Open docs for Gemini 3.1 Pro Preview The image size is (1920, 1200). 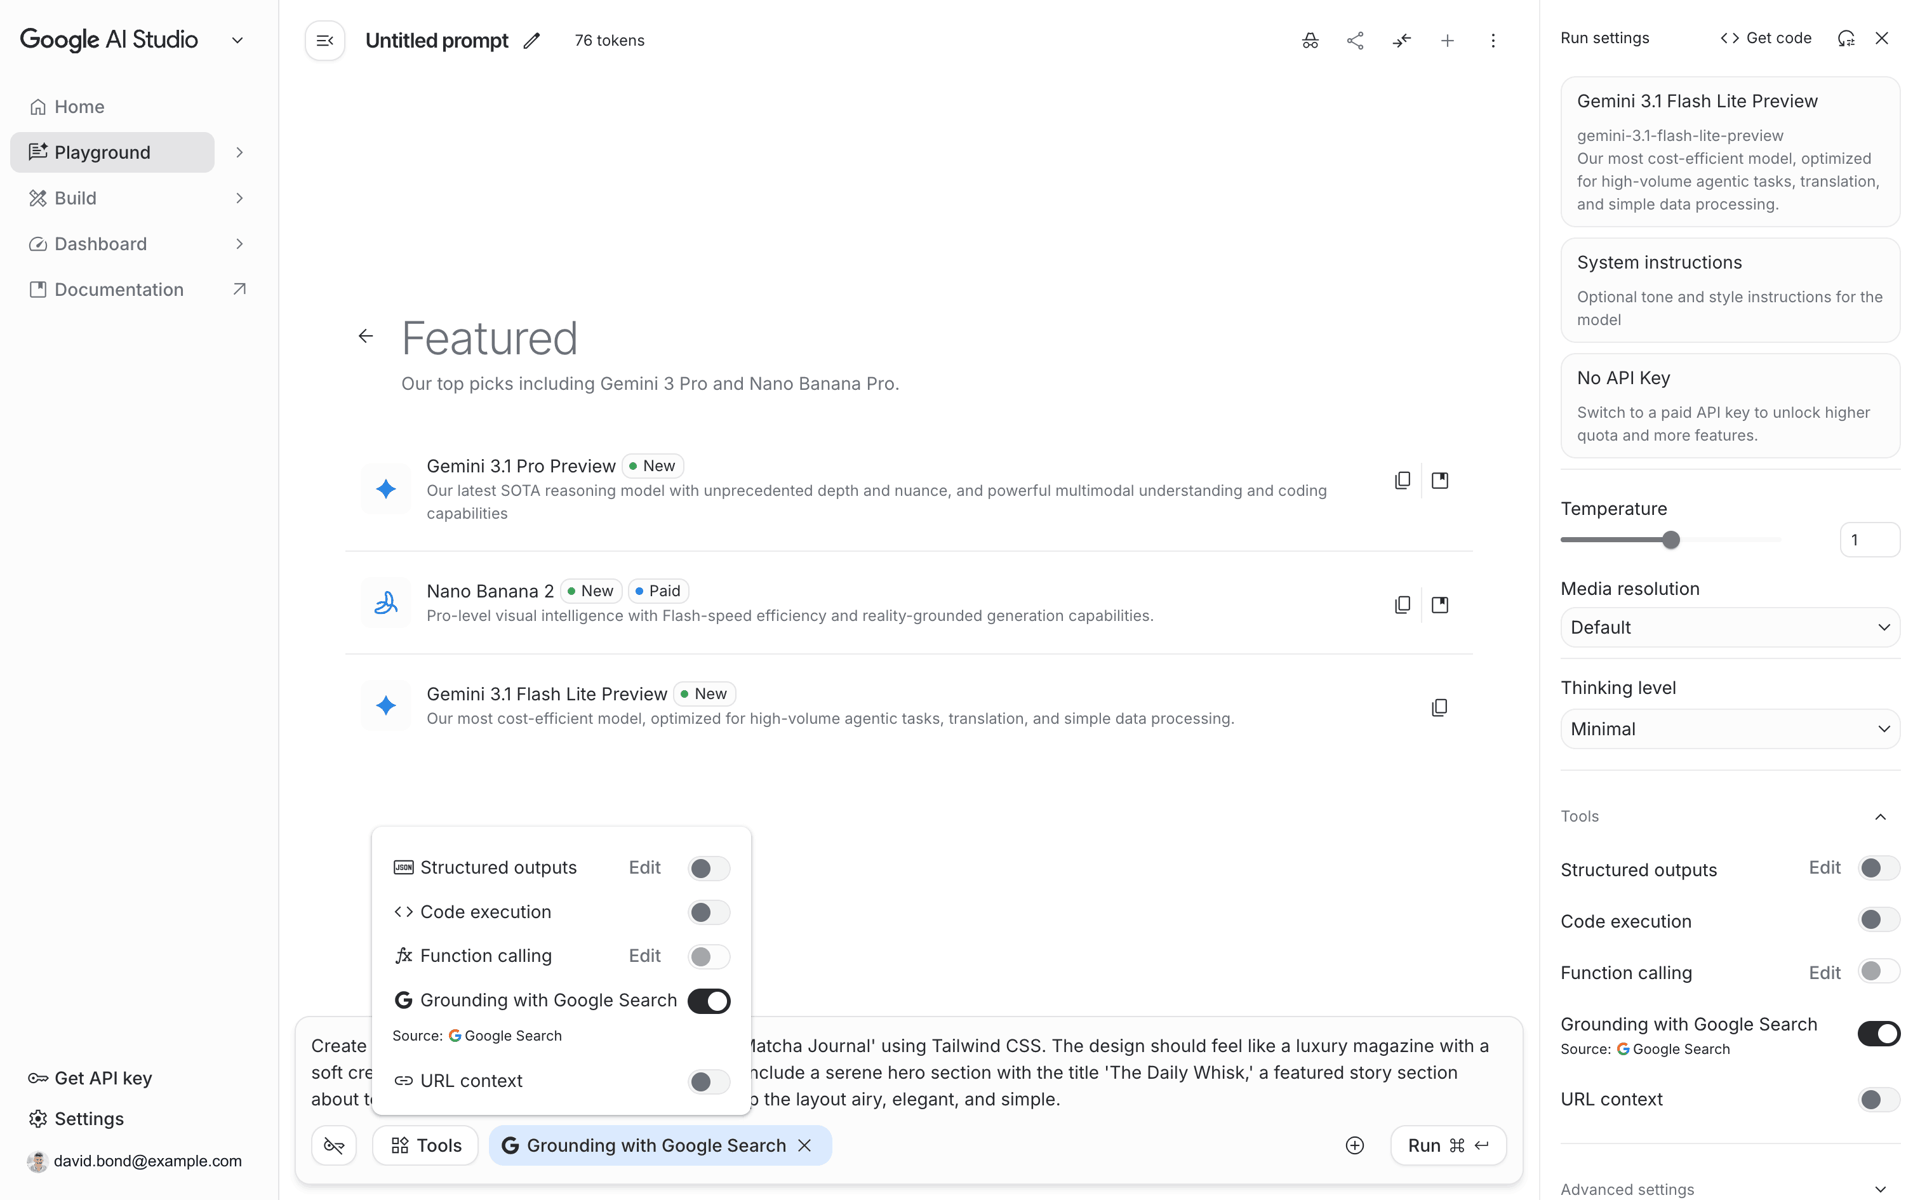(x=1440, y=480)
